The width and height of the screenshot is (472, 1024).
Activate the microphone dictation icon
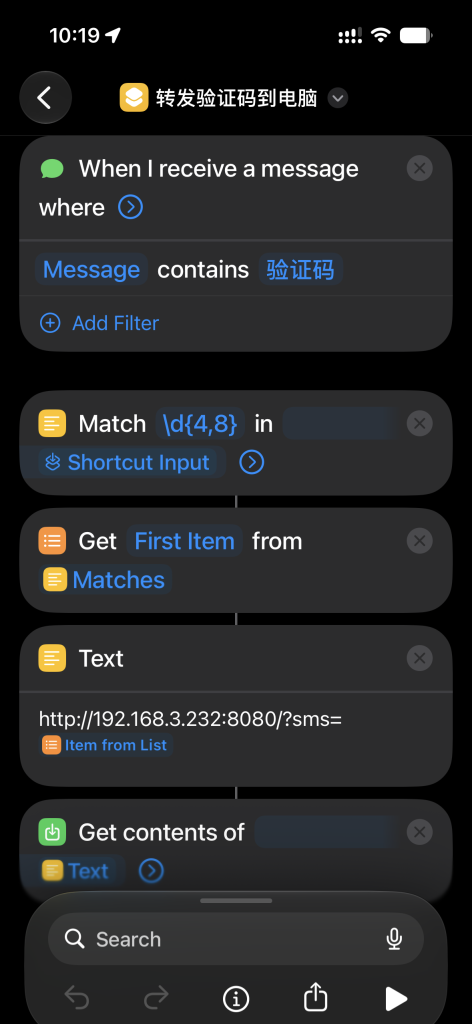tap(394, 939)
